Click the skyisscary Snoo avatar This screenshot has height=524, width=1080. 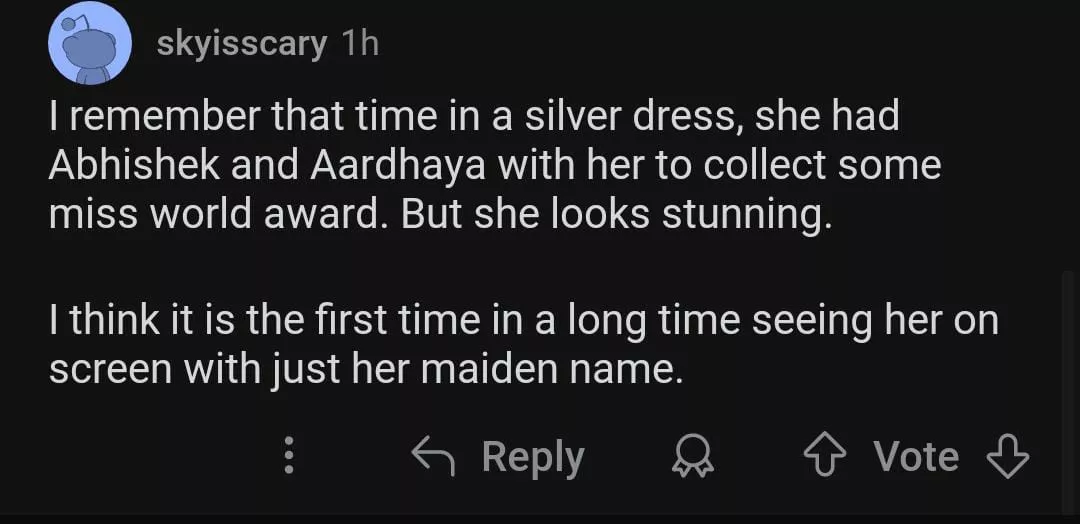(x=91, y=44)
